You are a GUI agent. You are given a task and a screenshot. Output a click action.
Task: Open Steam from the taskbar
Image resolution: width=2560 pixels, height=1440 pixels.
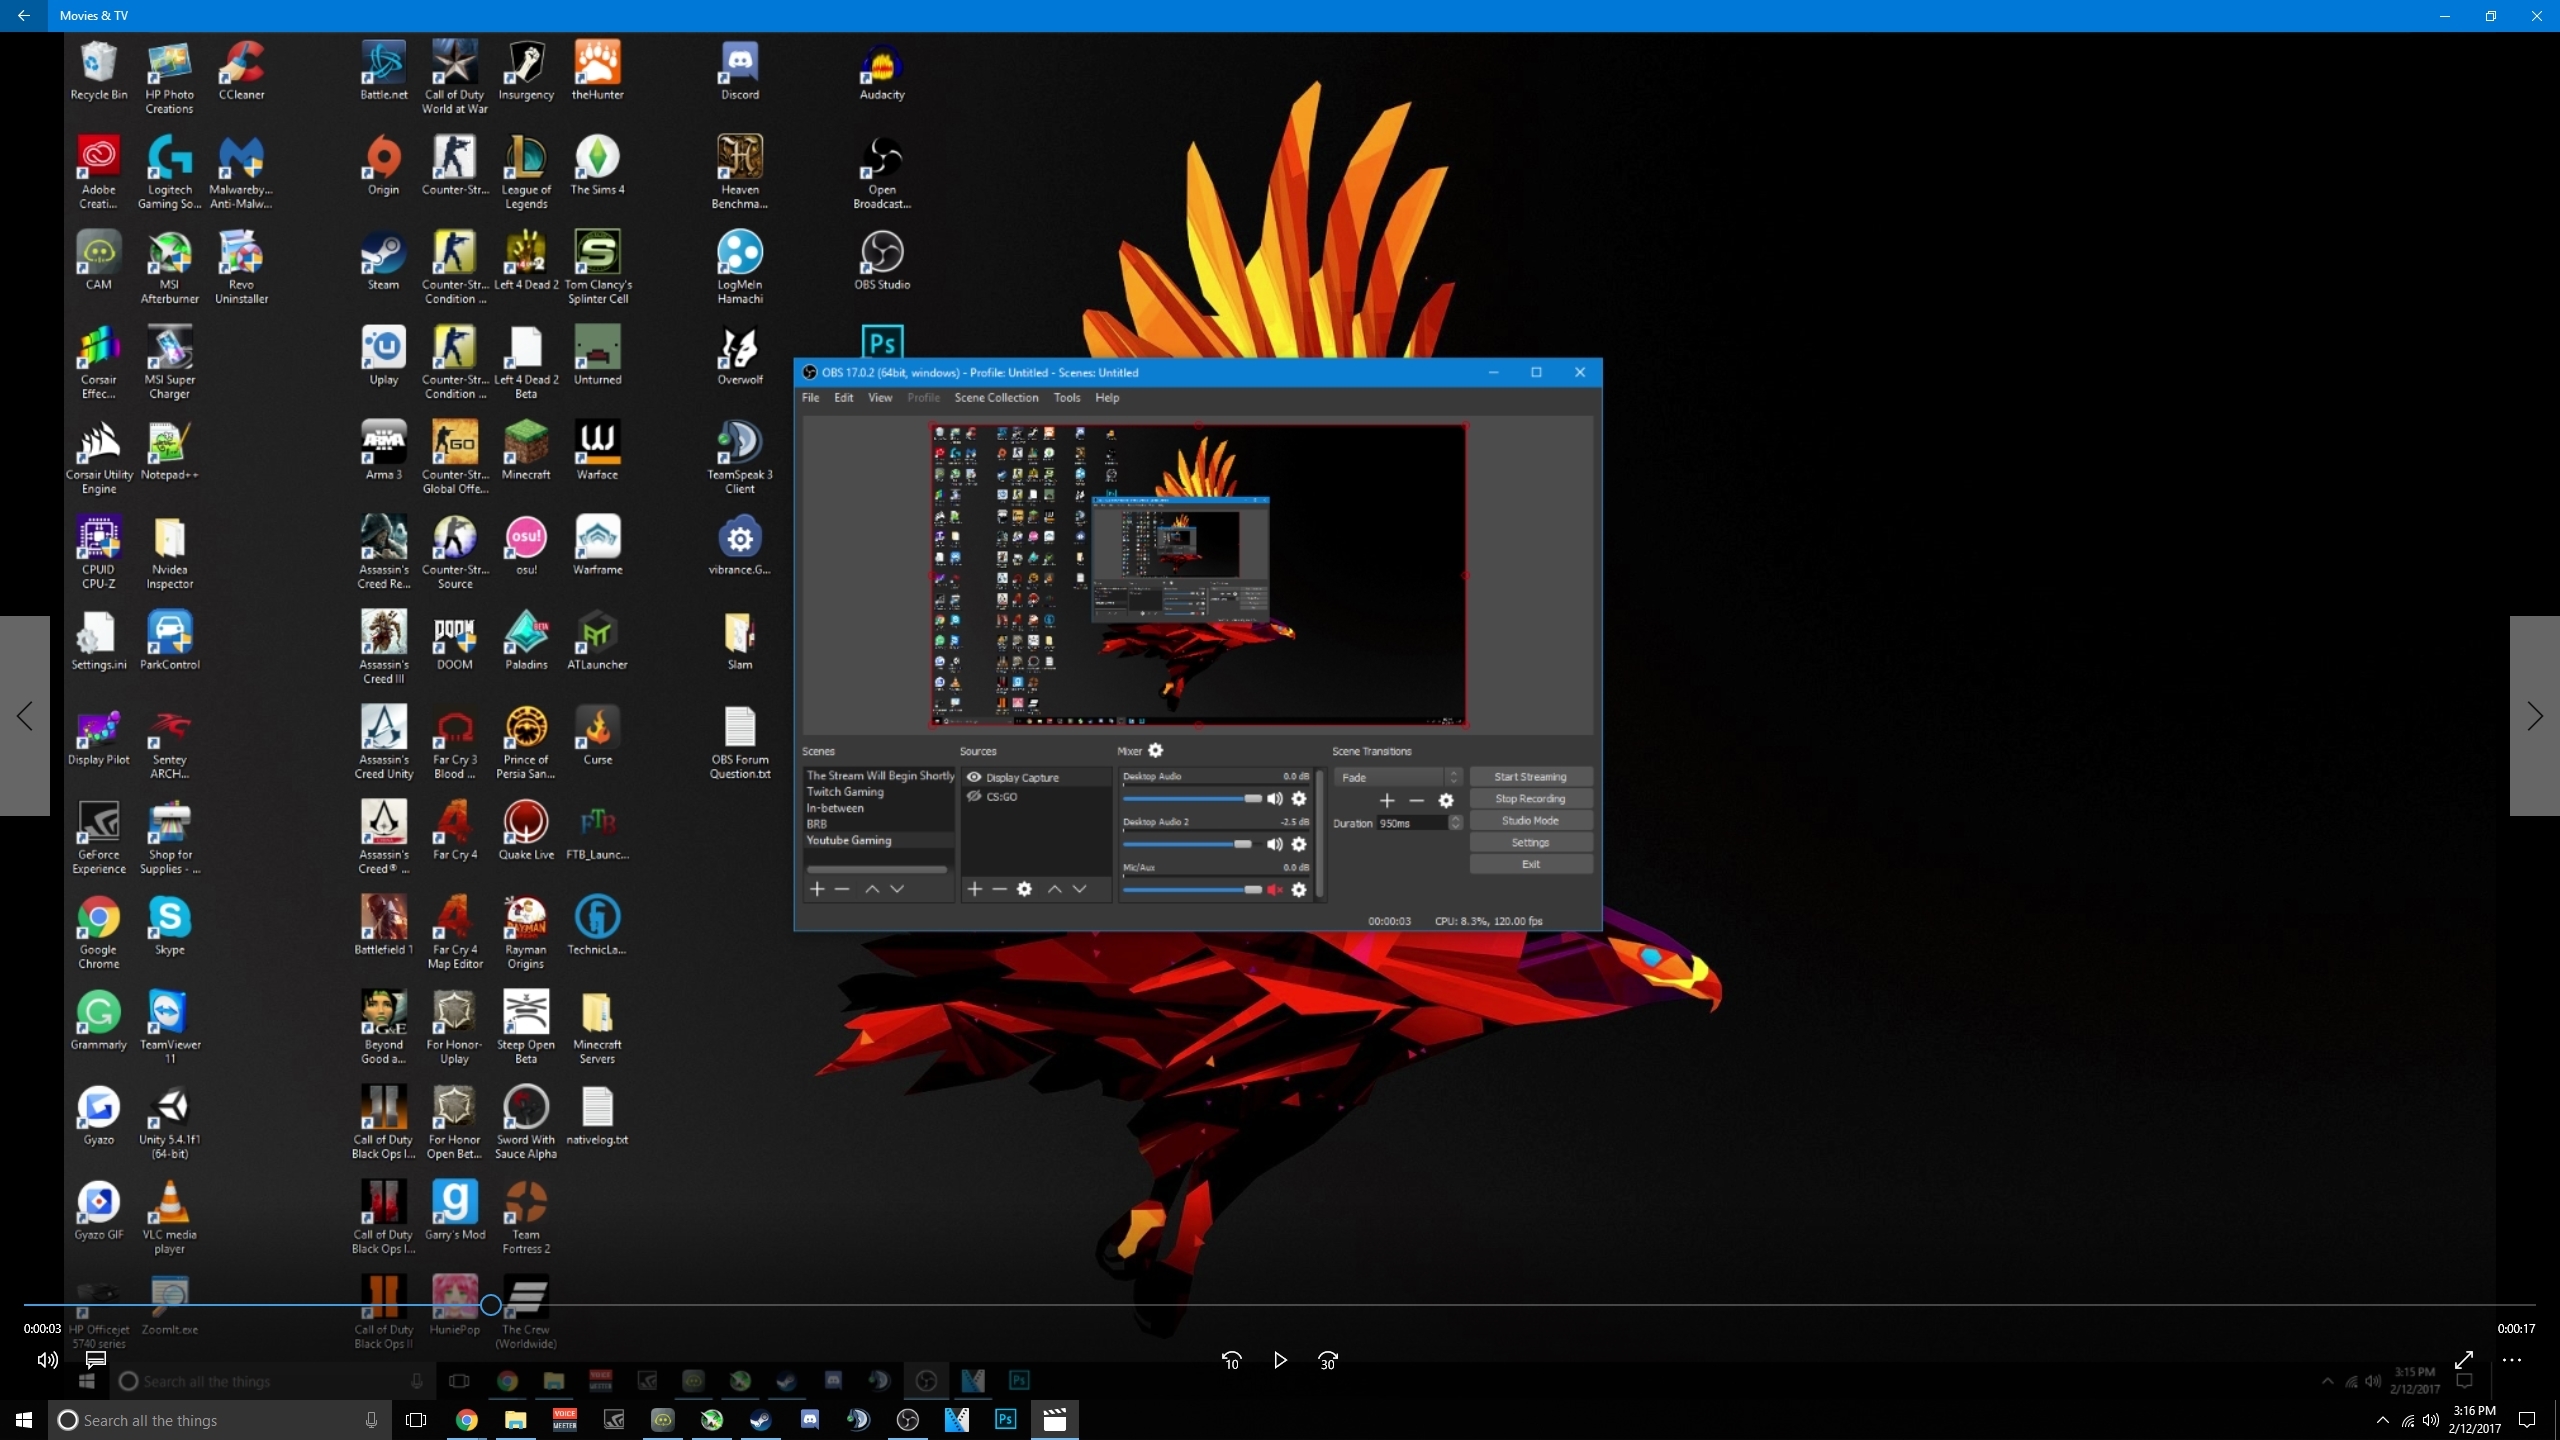[x=760, y=1420]
